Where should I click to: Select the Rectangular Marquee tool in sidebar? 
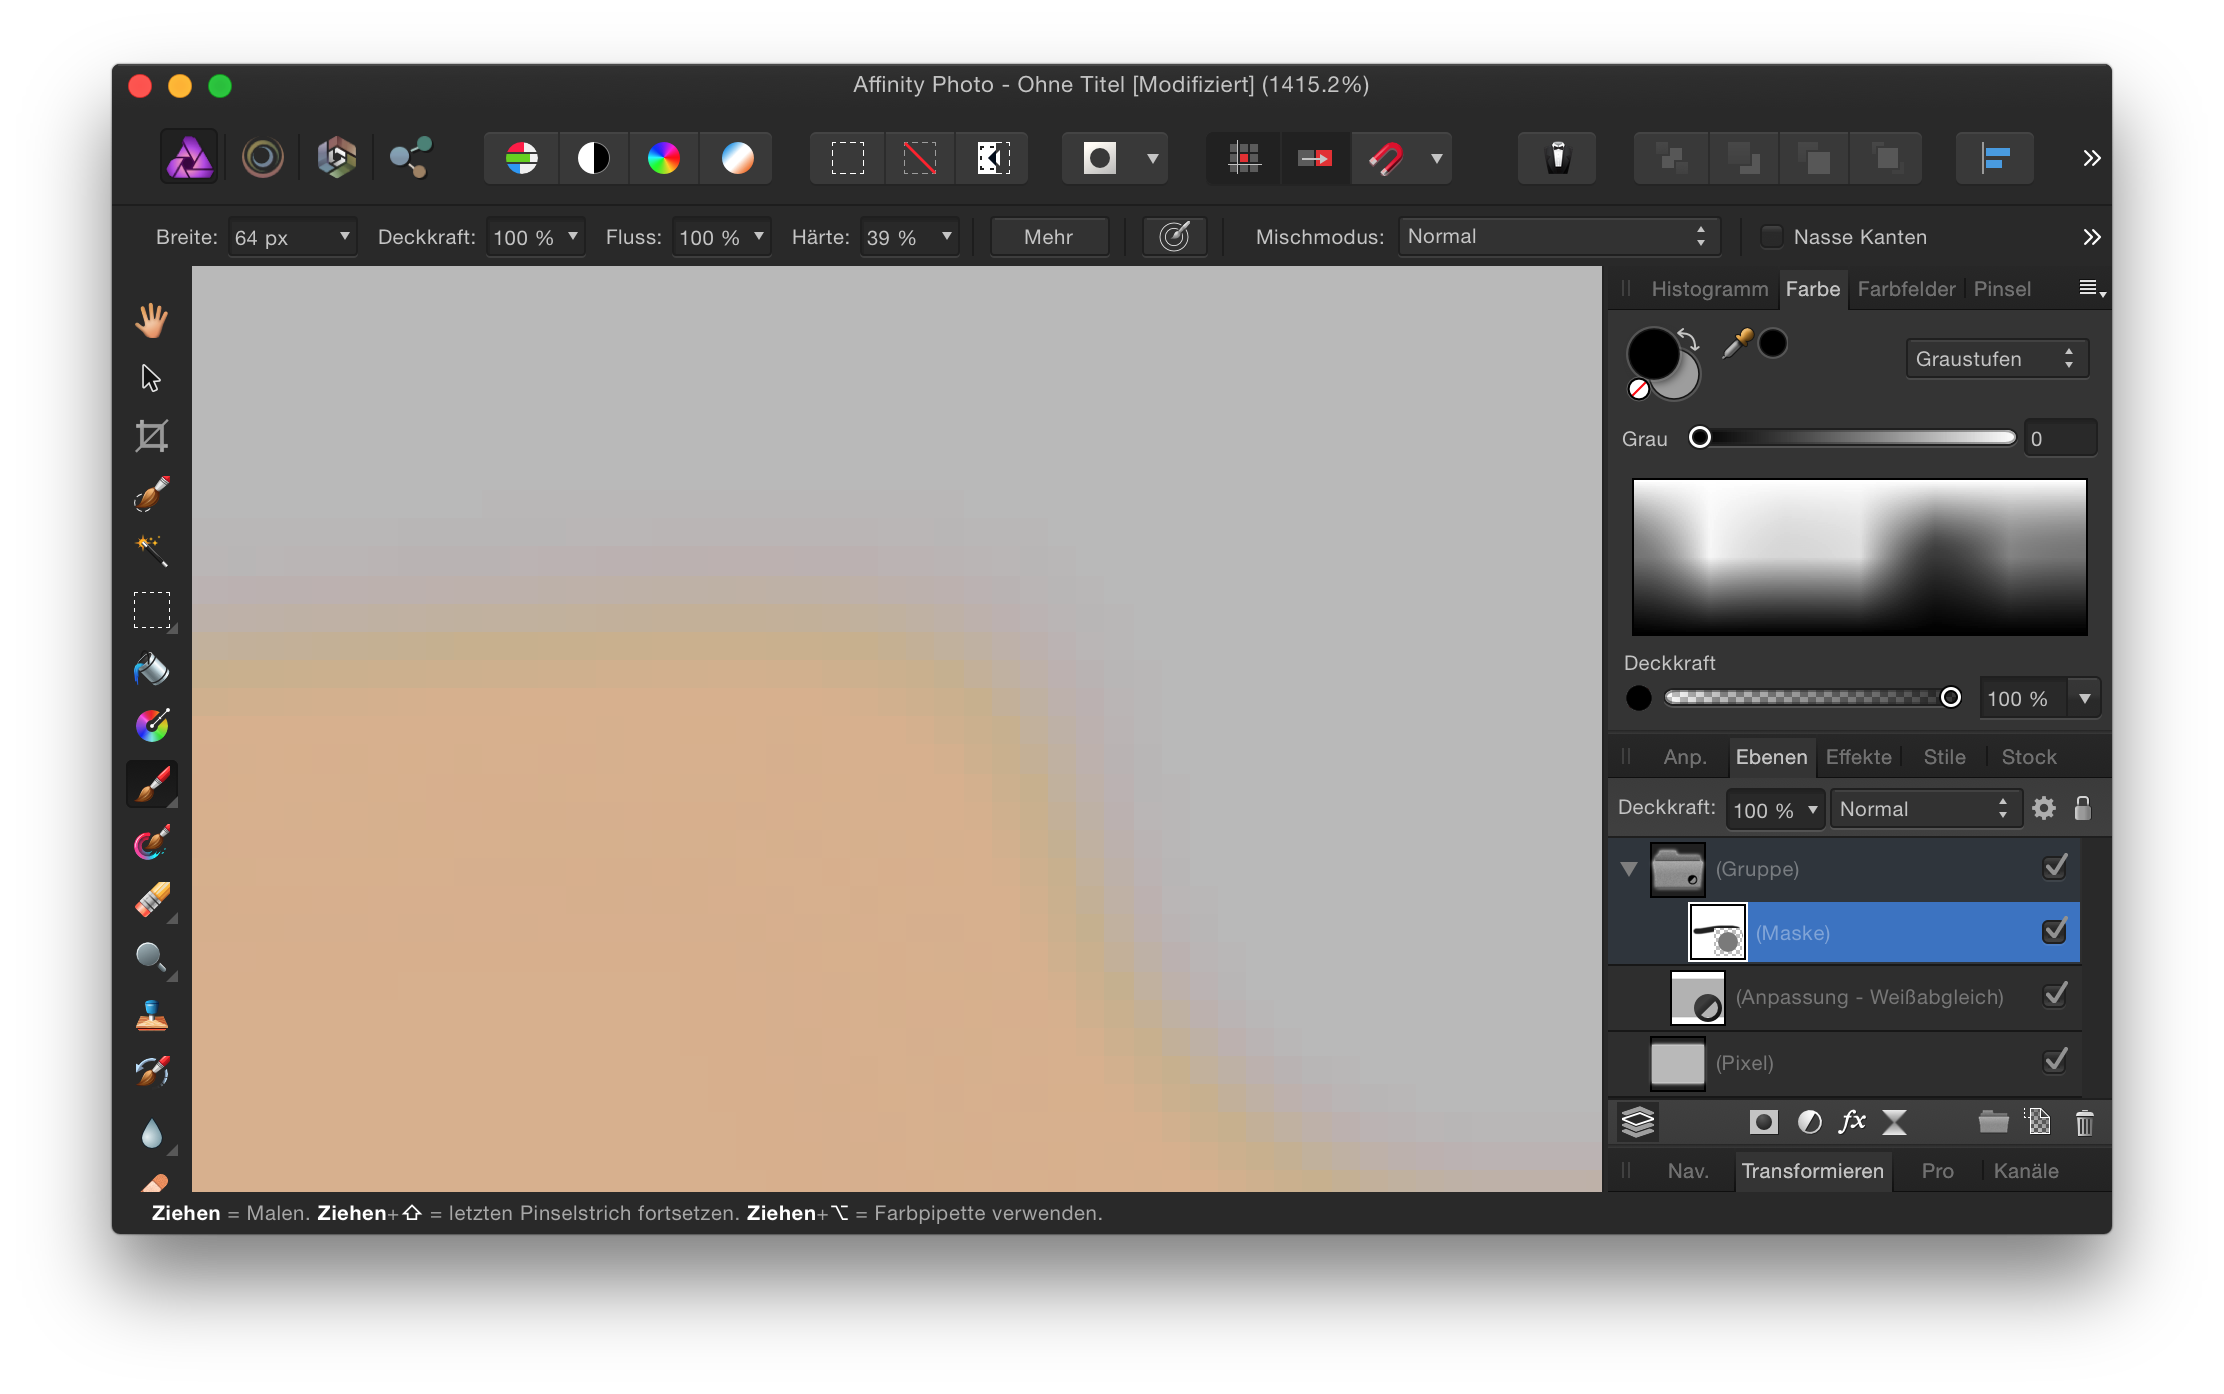(152, 609)
